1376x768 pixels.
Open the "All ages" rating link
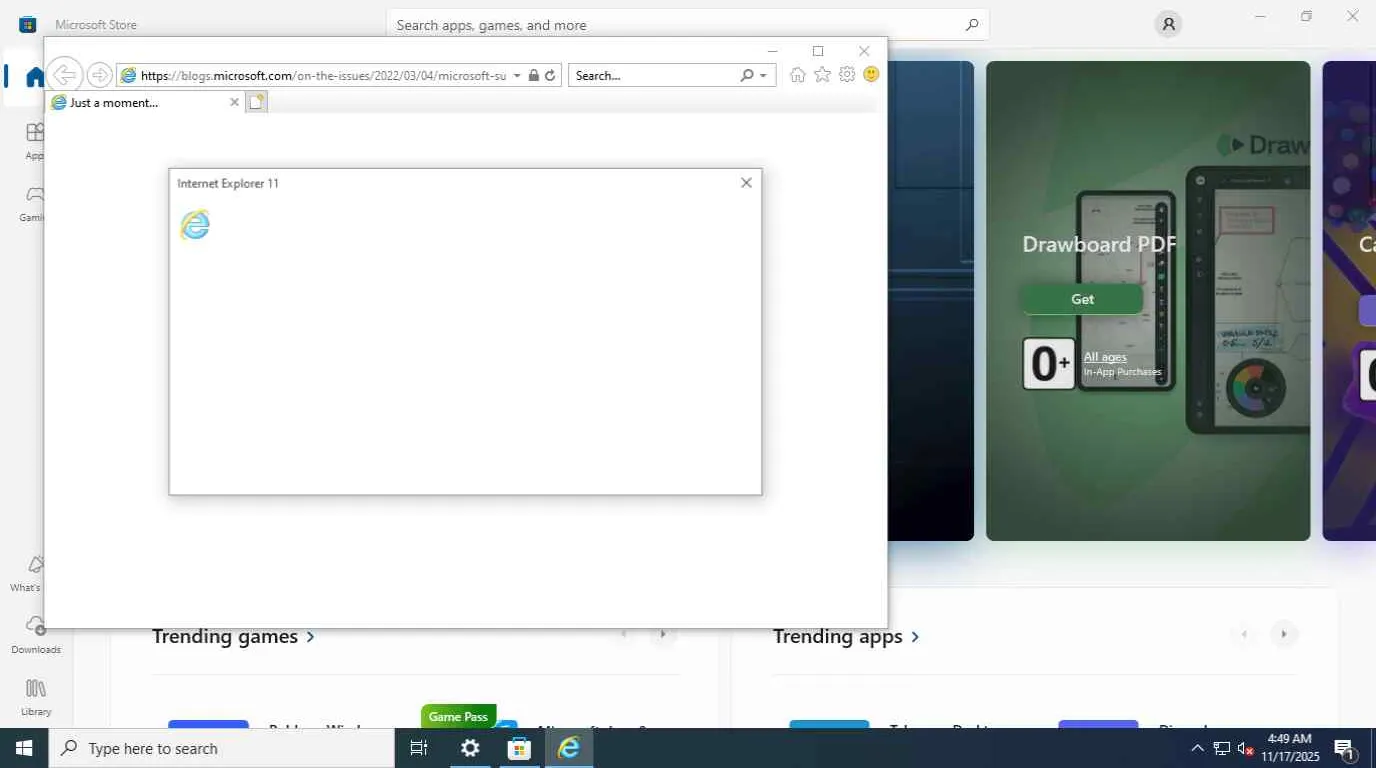coord(1105,357)
